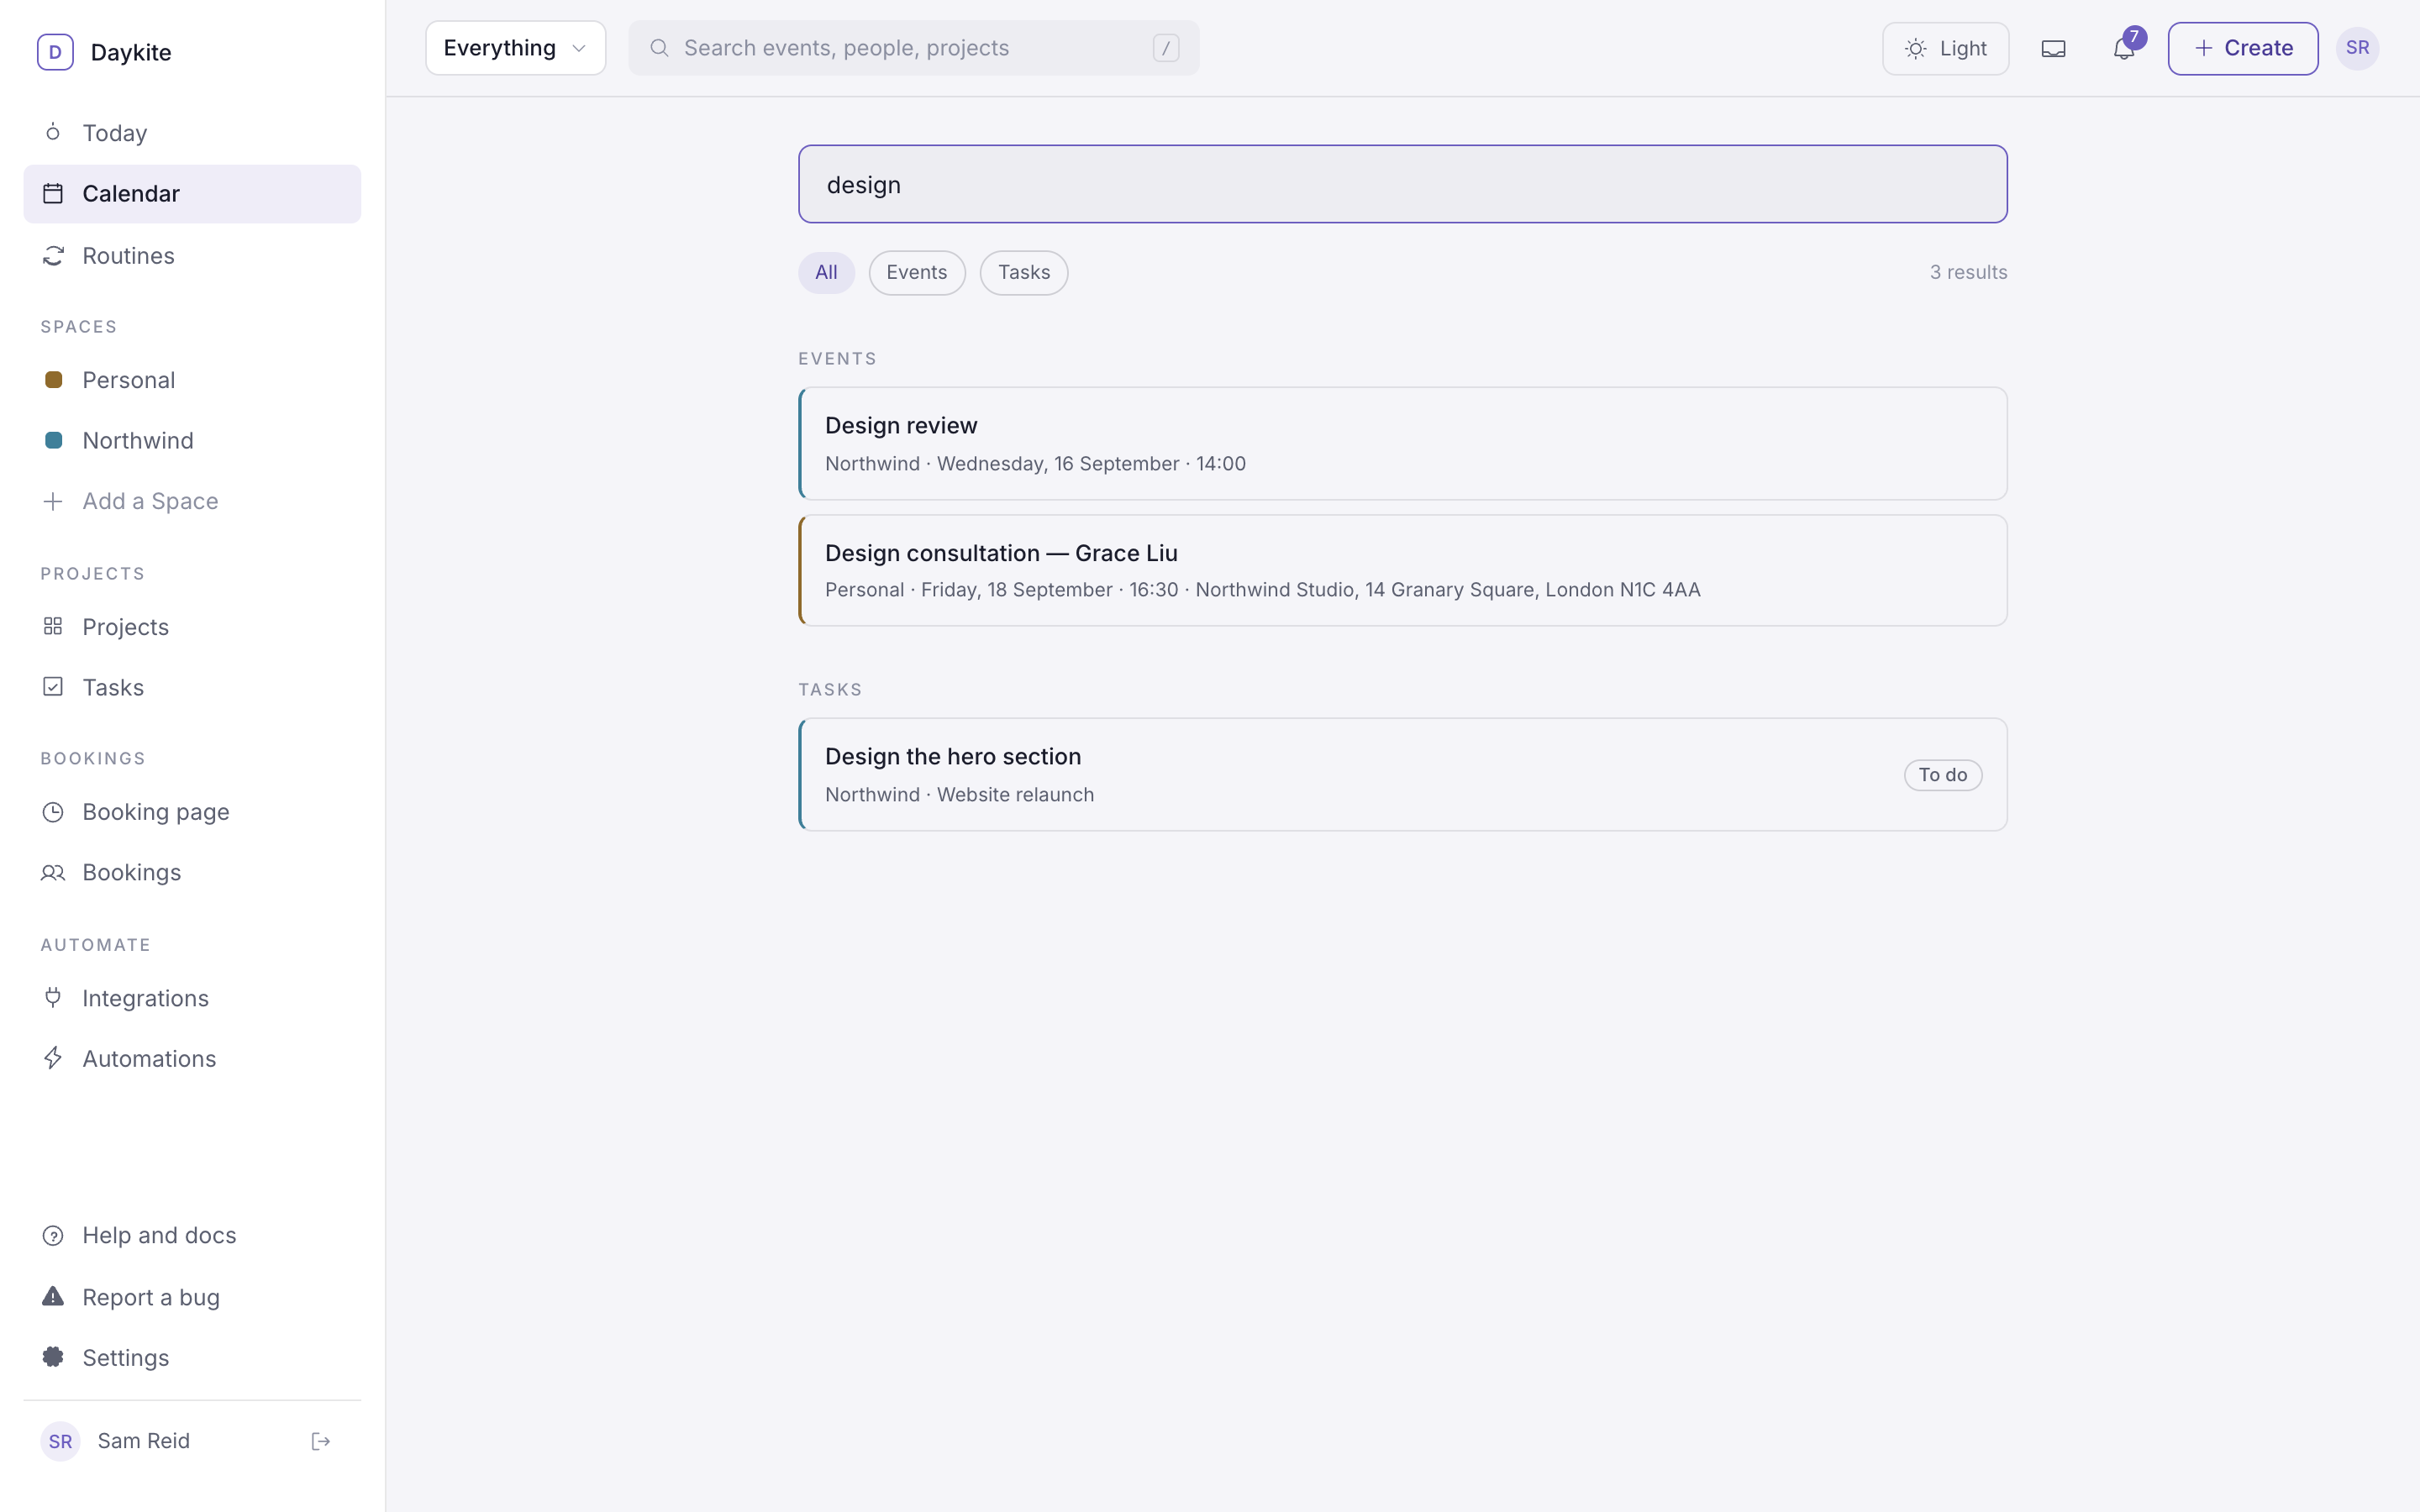
Task: Click the Report a bug warning icon
Action: coord(53,1297)
